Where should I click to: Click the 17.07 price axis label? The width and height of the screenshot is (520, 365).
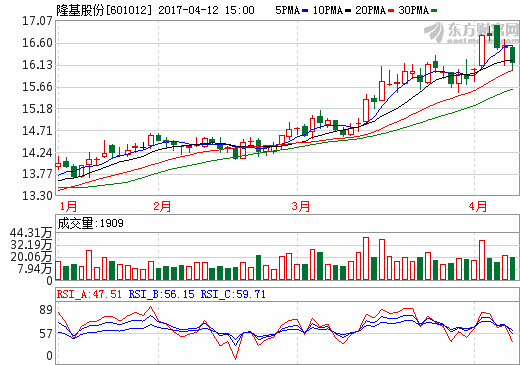click(37, 21)
